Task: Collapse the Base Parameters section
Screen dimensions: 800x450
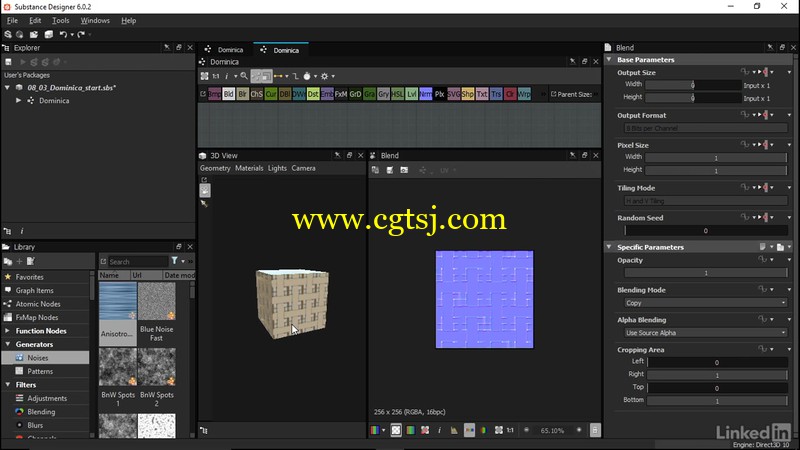Action: coord(609,60)
